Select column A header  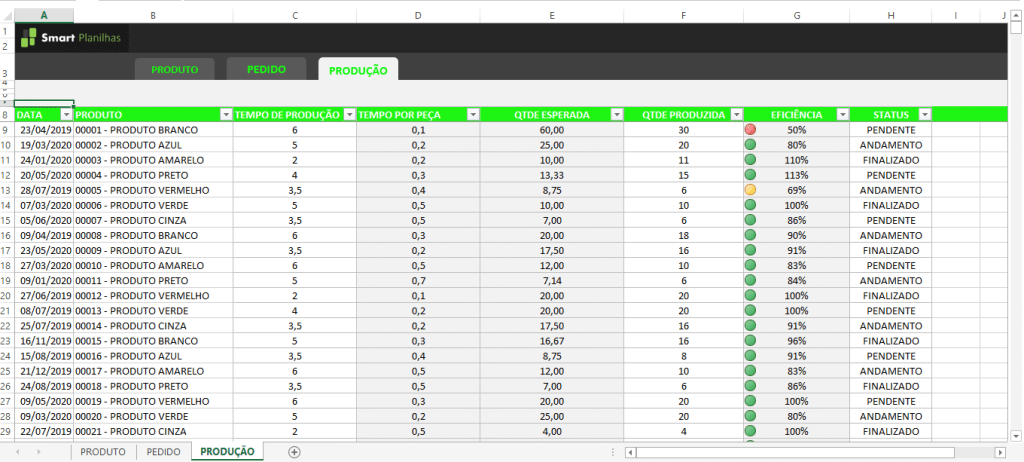pyautogui.click(x=44, y=16)
